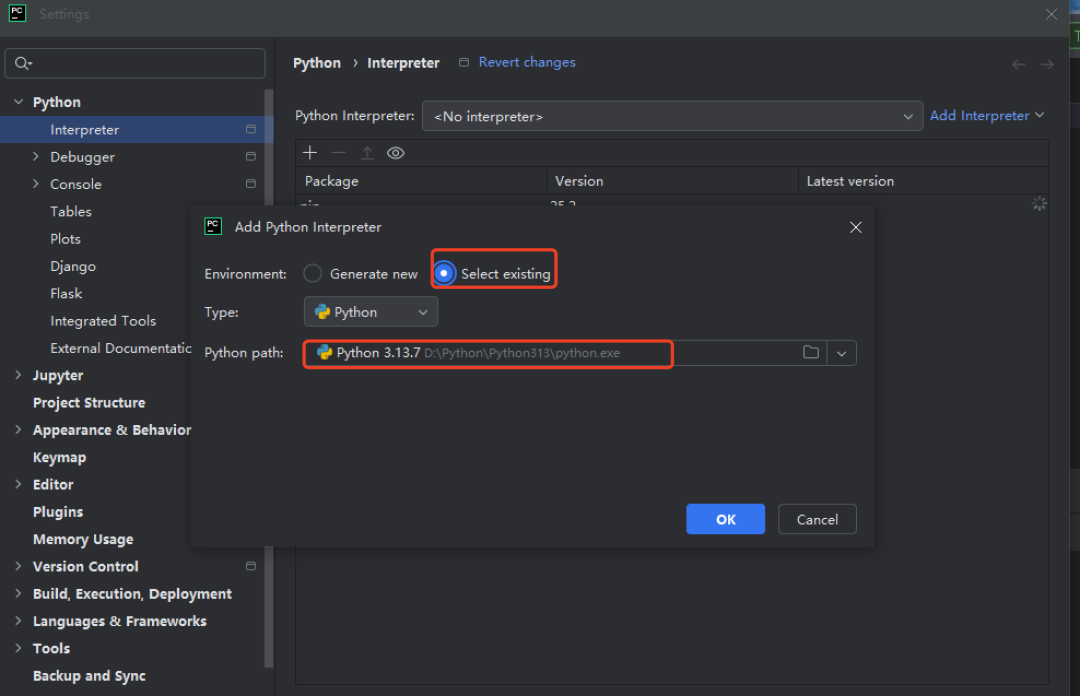Viewport: 1080px width, 696px height.
Task: Open Backup and Sync settings
Action: click(x=89, y=675)
